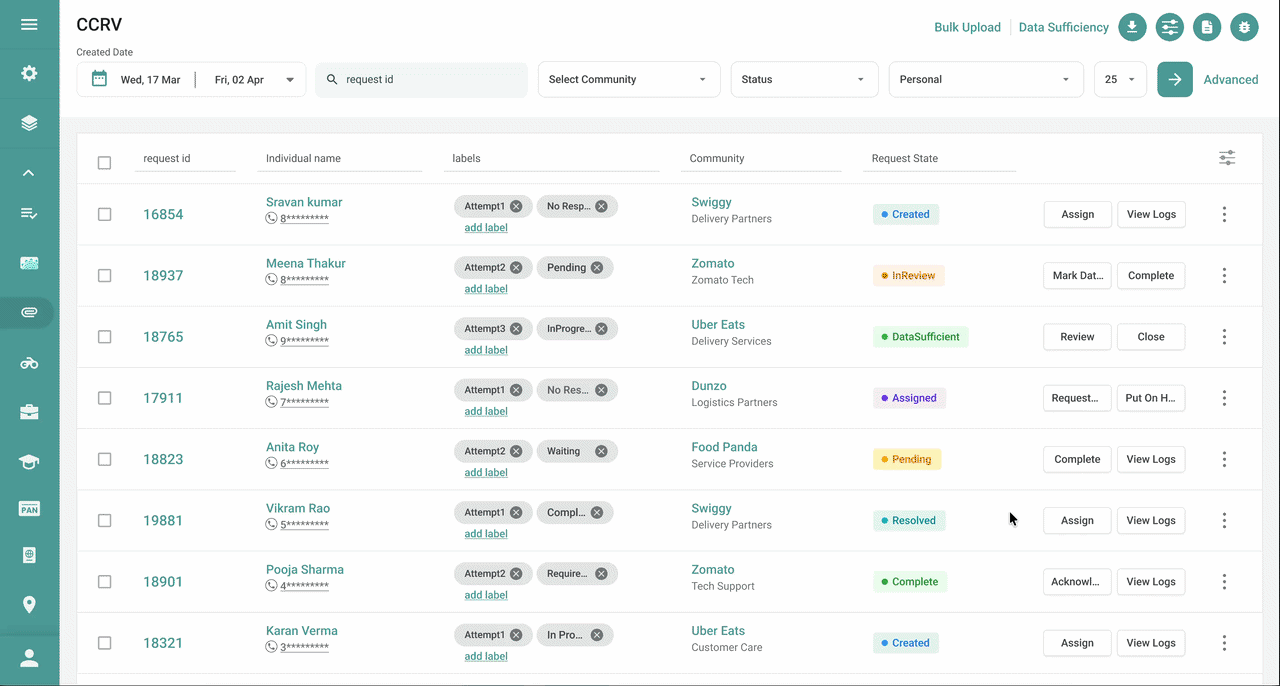Screen dimensions: 1280x686
Task: Open the graduation cap sidebar icon
Action: [x=29, y=461]
